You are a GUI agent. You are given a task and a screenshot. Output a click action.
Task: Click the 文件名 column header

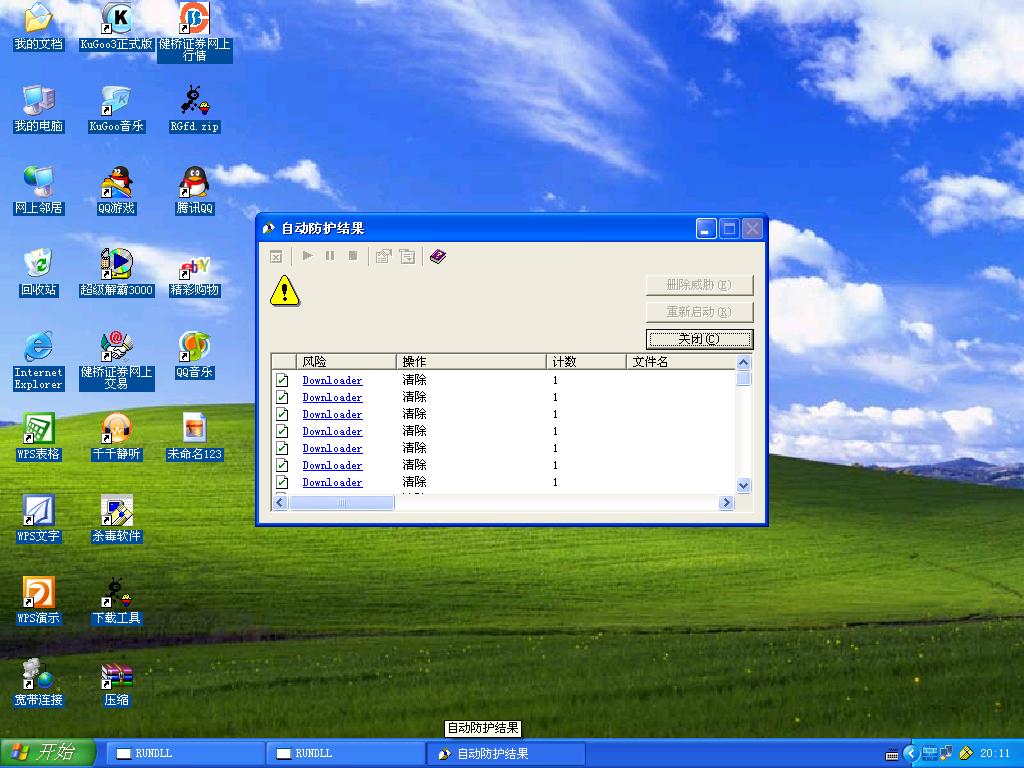tap(680, 362)
